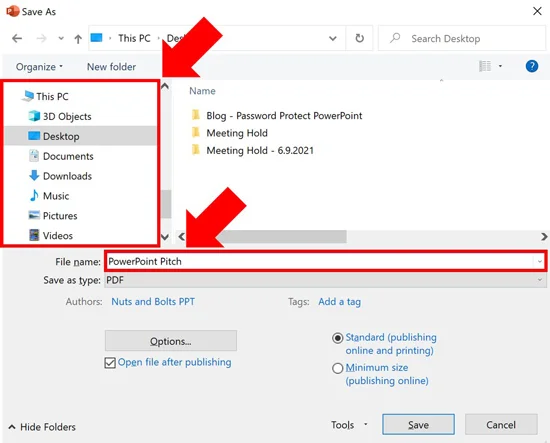Expand the address bar history dropdown
Viewport: 550px width, 443px height.
click(x=333, y=38)
